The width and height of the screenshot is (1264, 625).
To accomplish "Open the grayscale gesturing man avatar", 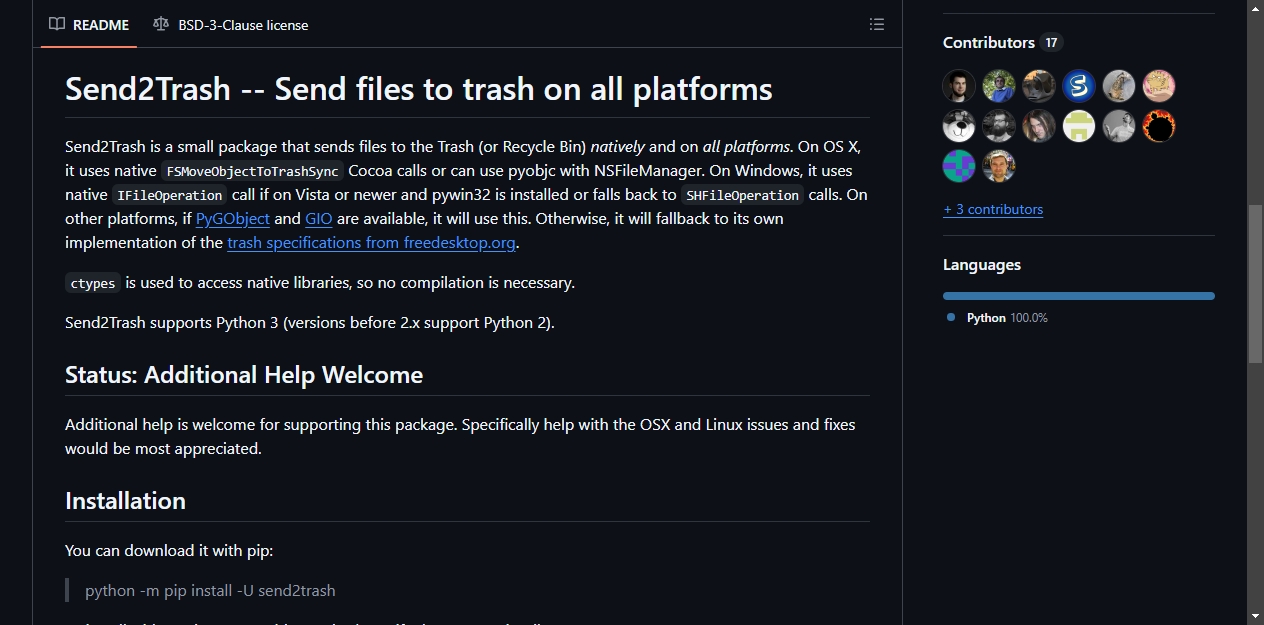I will pyautogui.click(x=1119, y=126).
